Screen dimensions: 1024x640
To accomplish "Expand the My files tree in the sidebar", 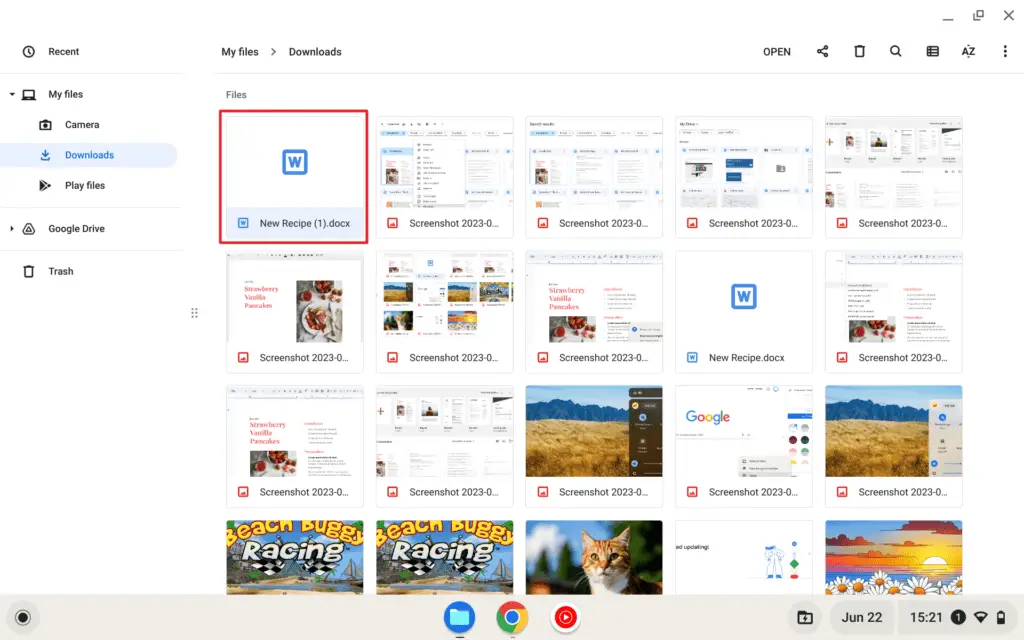I will [11, 93].
